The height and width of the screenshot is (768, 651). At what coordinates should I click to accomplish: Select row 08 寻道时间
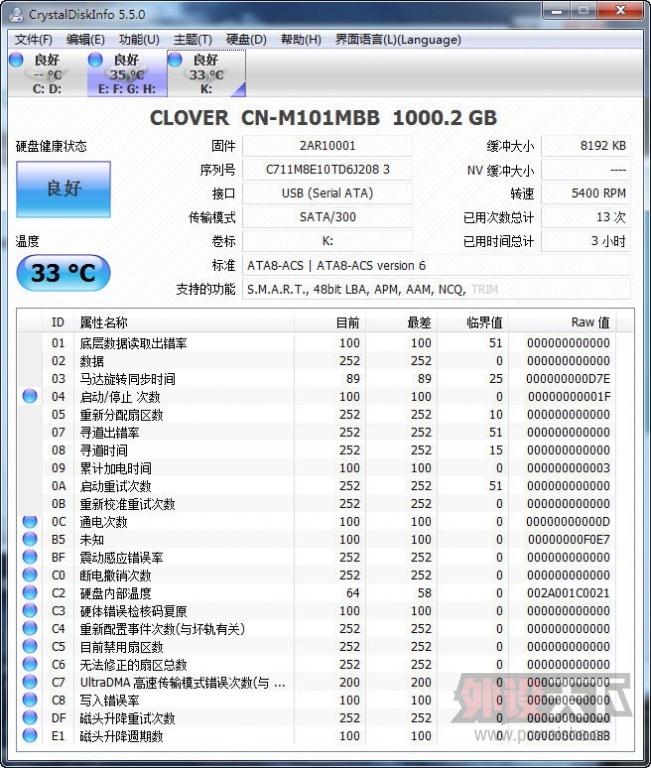[317, 450]
